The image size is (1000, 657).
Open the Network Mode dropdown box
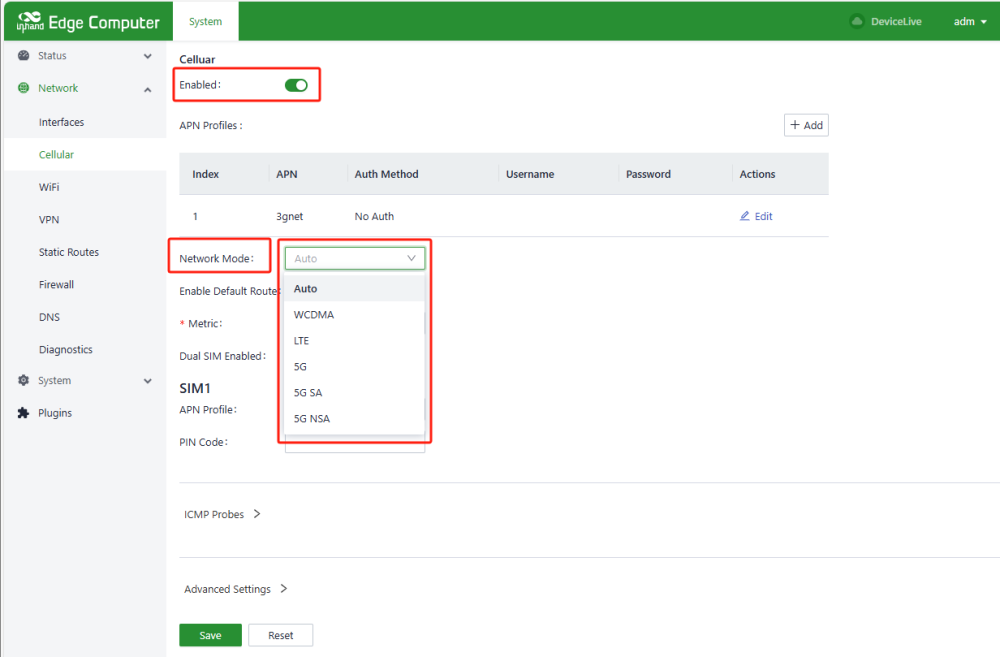coord(355,258)
